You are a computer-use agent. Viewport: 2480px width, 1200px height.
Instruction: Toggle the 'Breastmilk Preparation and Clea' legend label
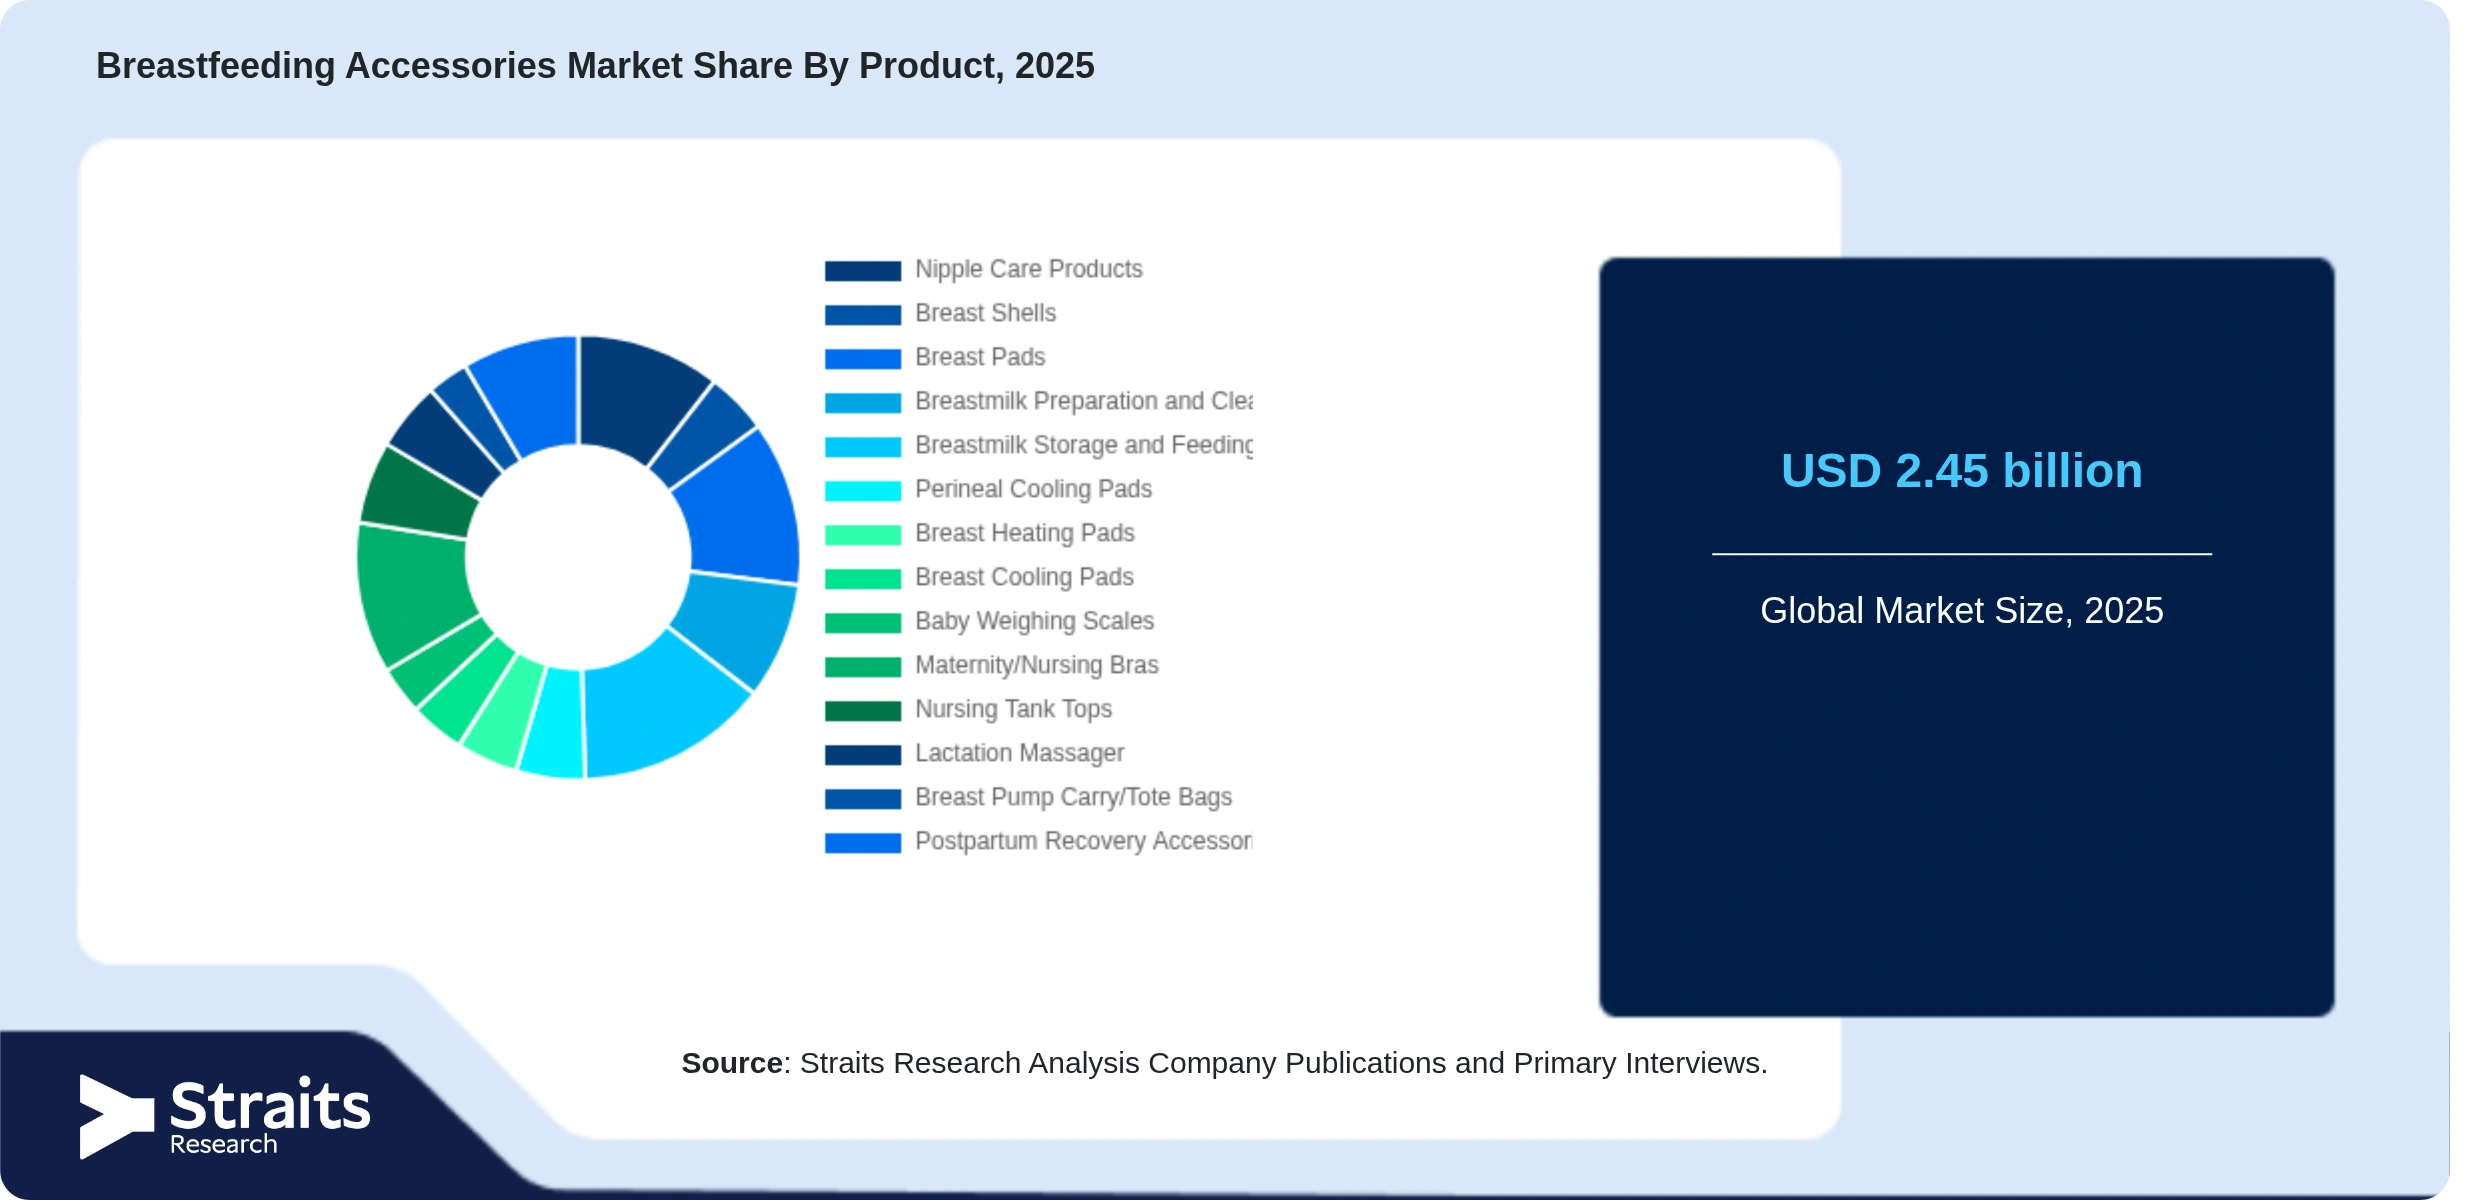pyautogui.click(x=1084, y=401)
